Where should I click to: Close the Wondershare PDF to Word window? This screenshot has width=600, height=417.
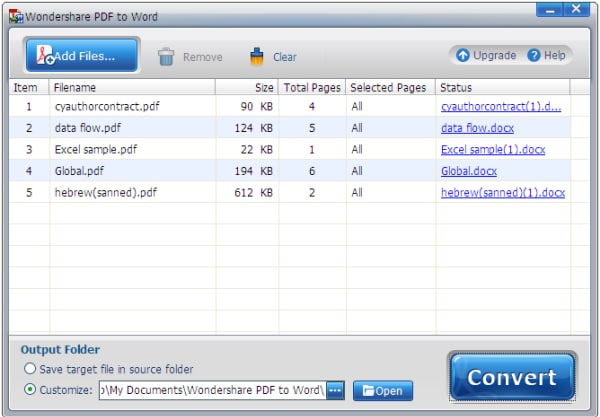point(577,10)
